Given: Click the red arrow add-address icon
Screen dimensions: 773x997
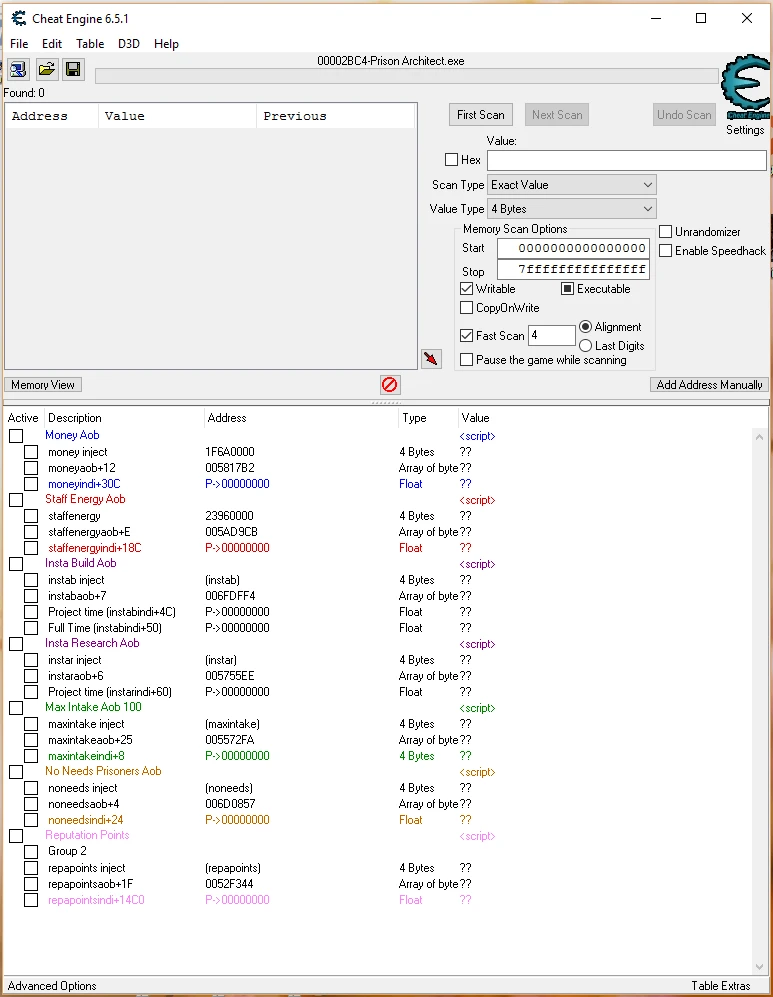Looking at the screenshot, I should pos(431,359).
